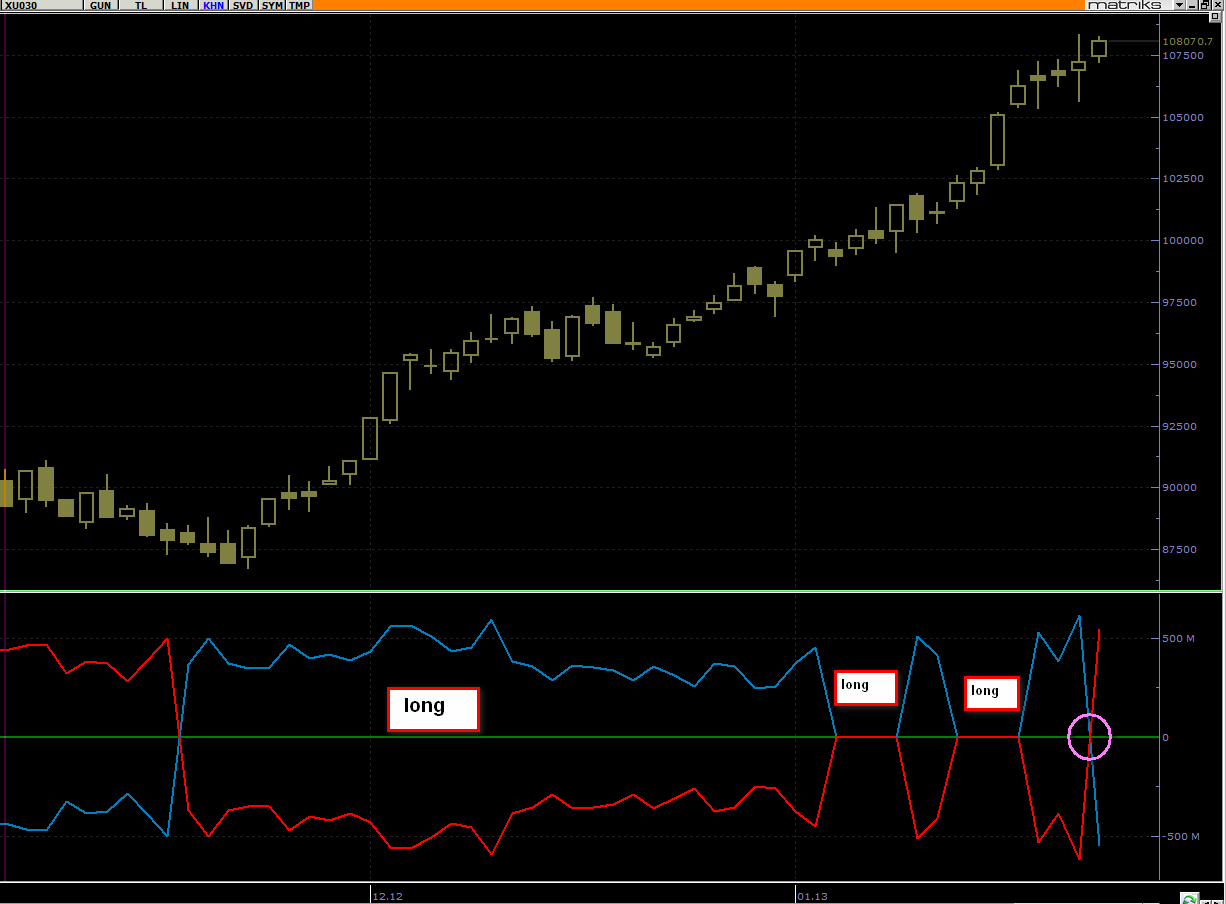
Task: Toggle the SVD button
Action: pyautogui.click(x=243, y=5)
